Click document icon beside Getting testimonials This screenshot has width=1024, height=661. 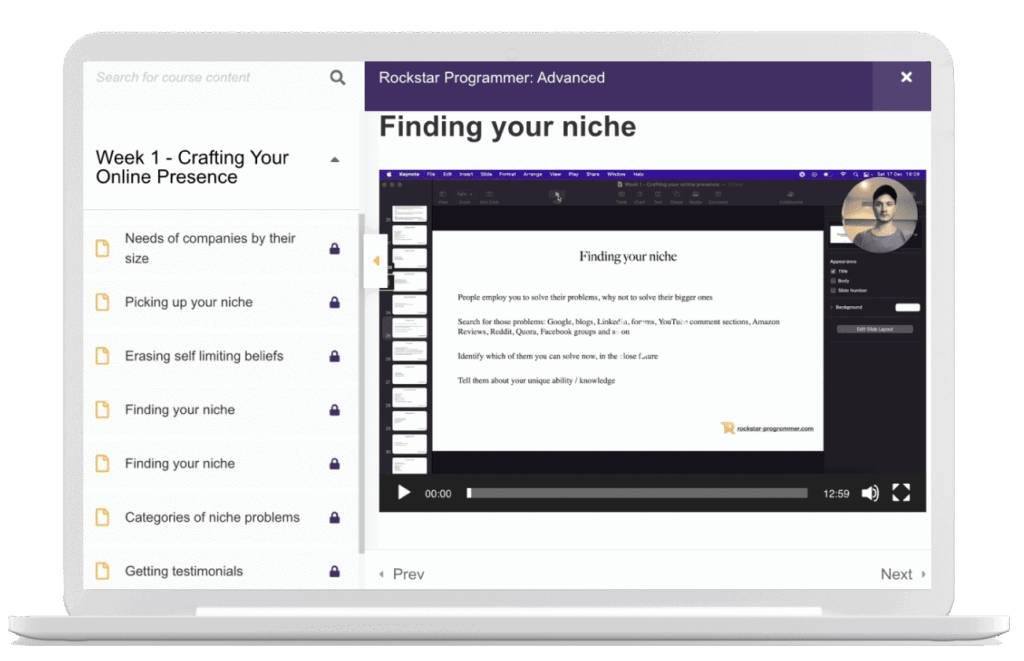tap(101, 571)
